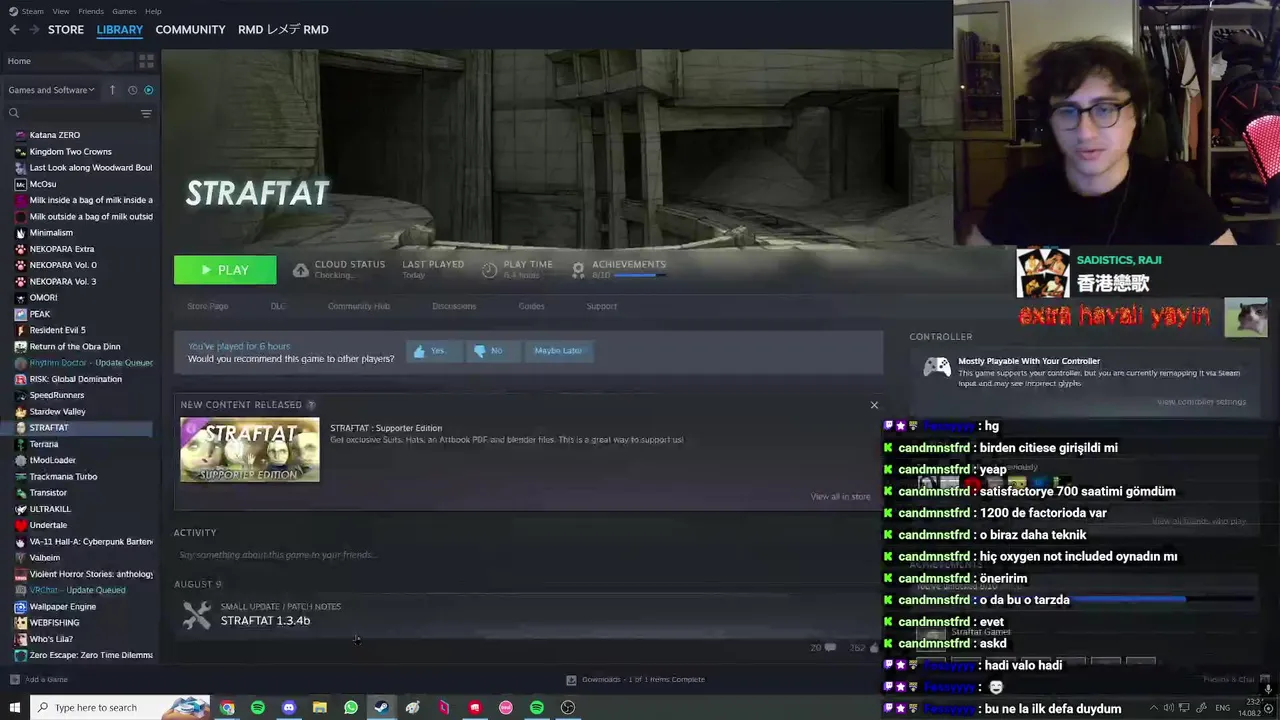This screenshot has height=720, width=1280.
Task: Open the STRAFTAT 1.3.4b patch notes
Action: tap(265, 621)
